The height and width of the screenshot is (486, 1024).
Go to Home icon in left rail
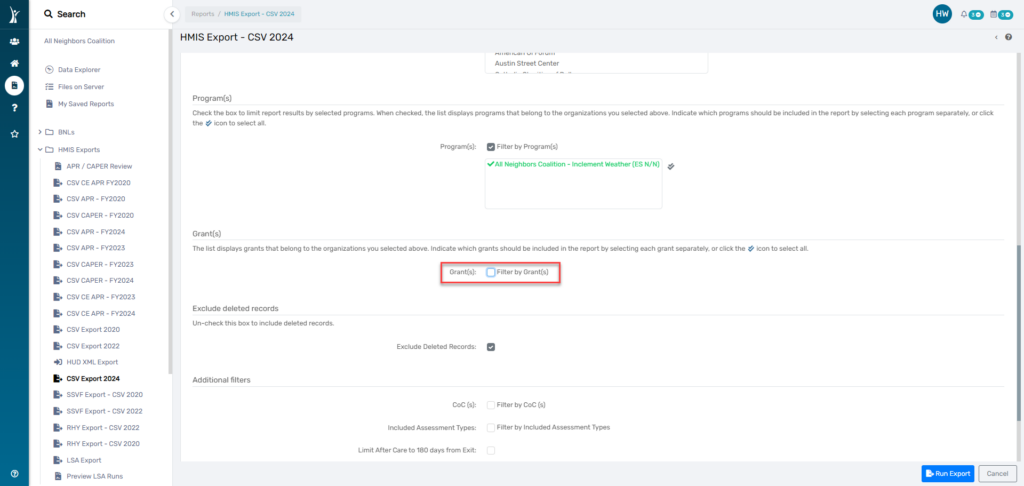[14, 63]
